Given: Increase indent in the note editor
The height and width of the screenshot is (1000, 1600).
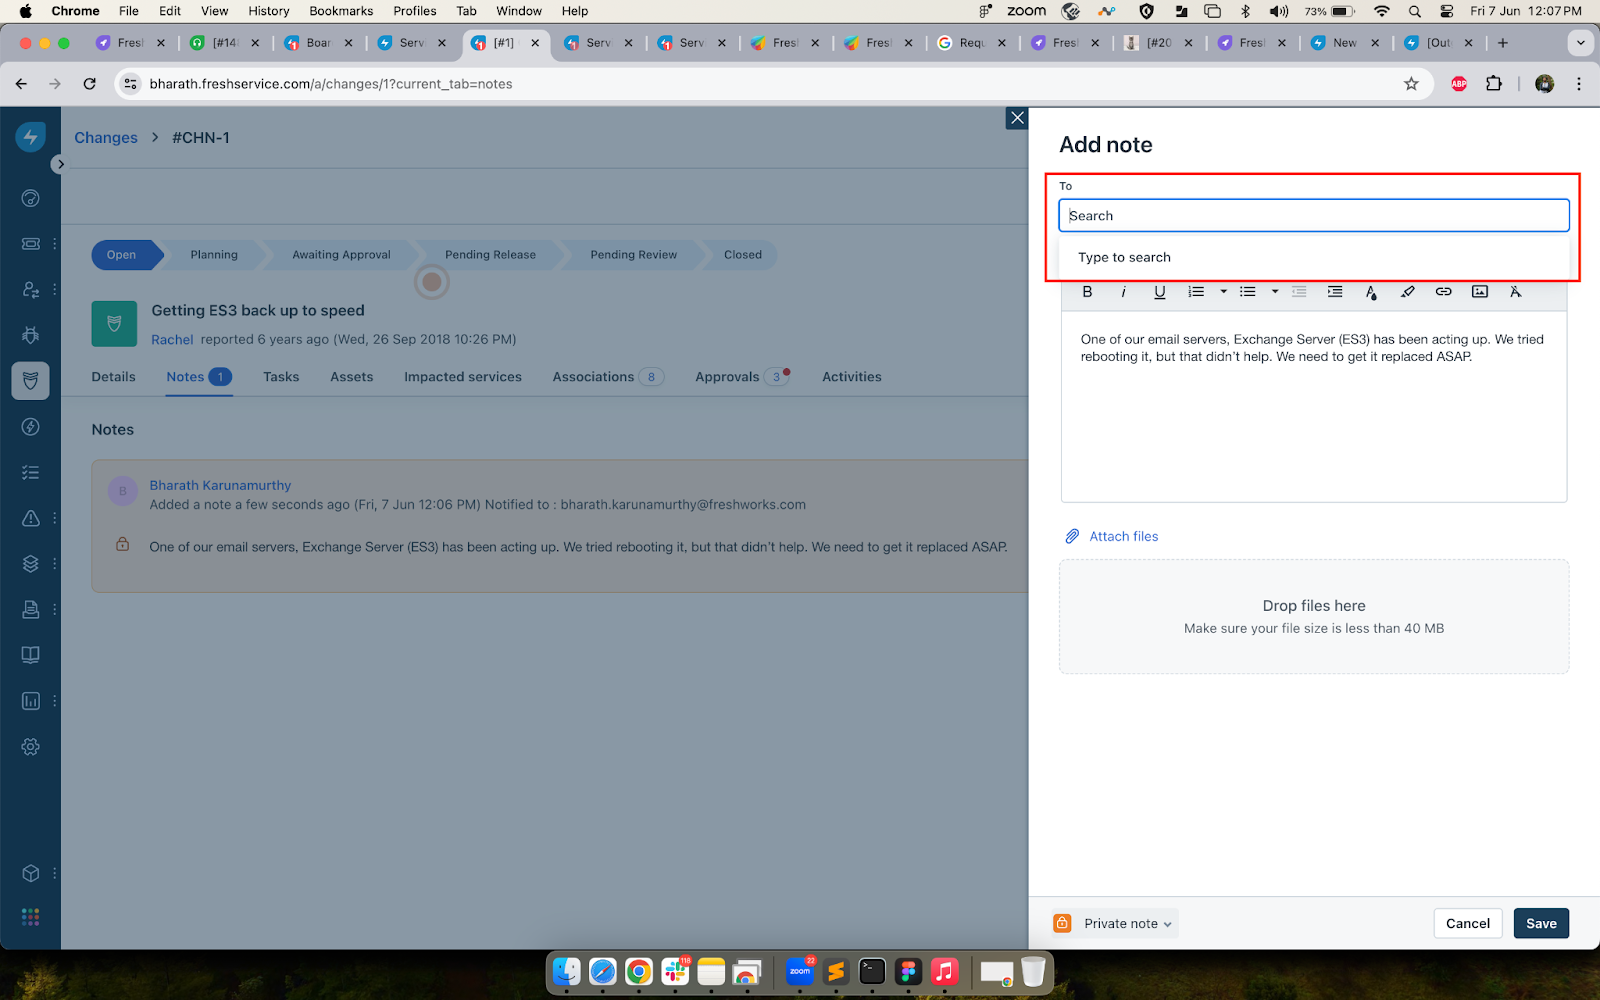Looking at the screenshot, I should [x=1335, y=292].
